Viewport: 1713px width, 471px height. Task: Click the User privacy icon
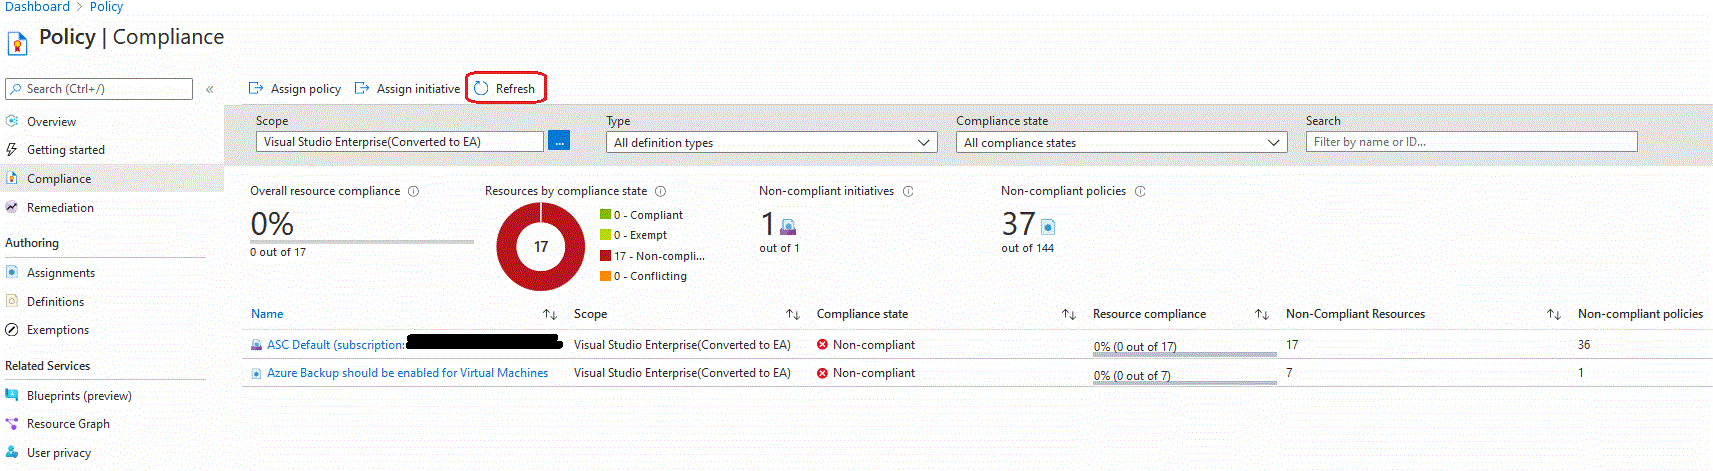(x=12, y=452)
